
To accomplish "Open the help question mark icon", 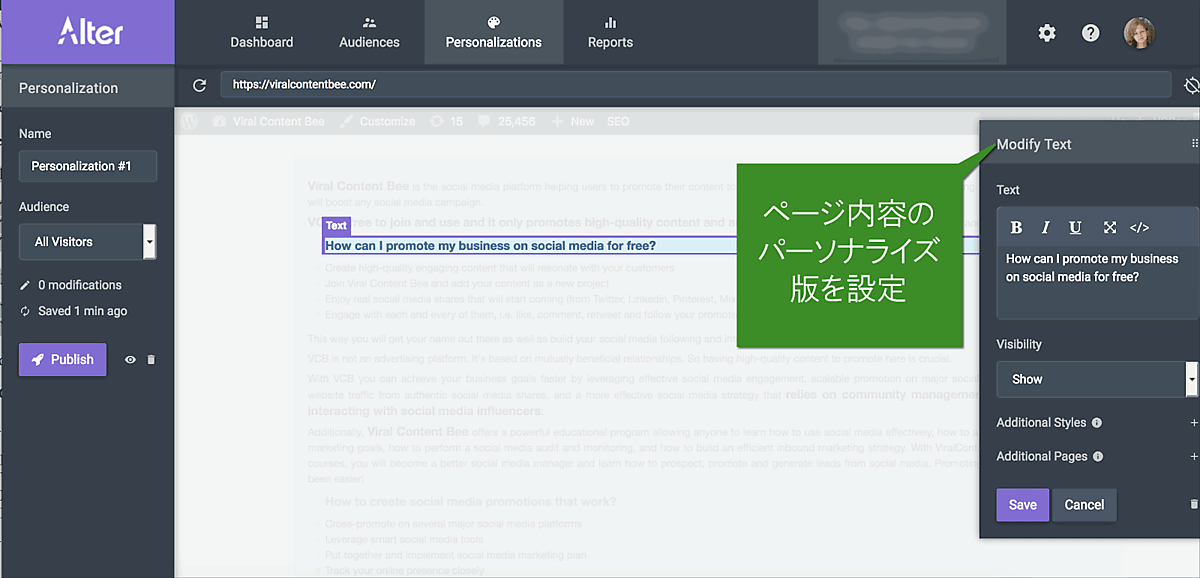I will click(x=1090, y=33).
